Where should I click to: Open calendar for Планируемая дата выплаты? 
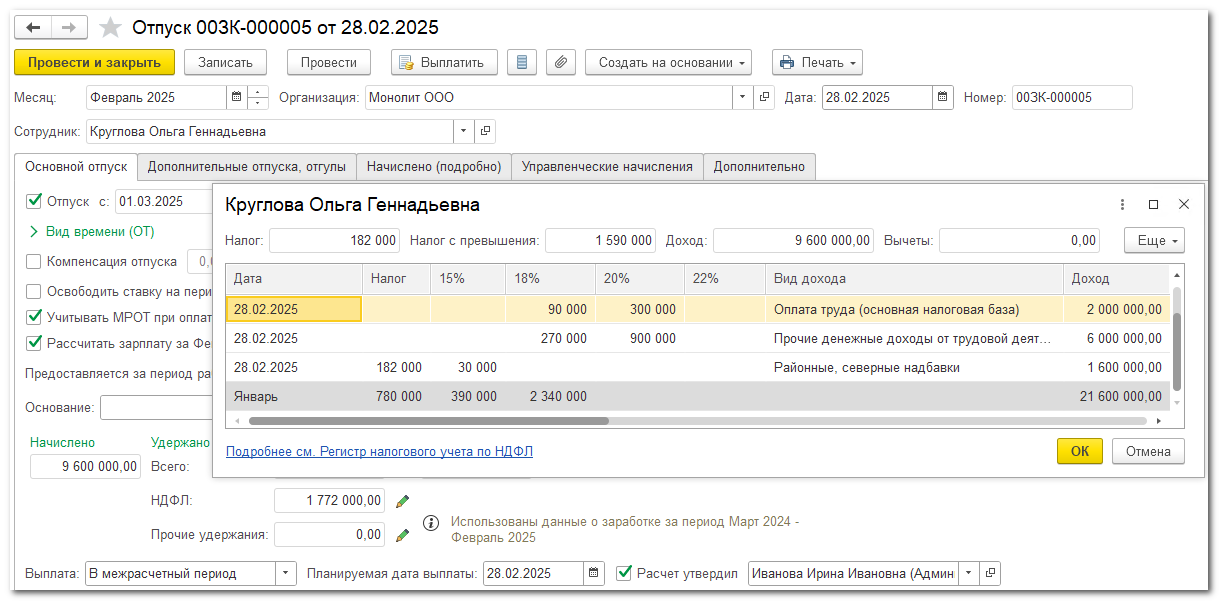(x=595, y=573)
